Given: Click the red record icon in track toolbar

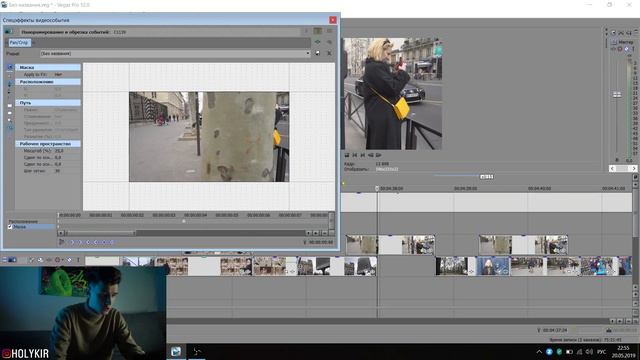Looking at the screenshot, I should [x=58, y=260].
